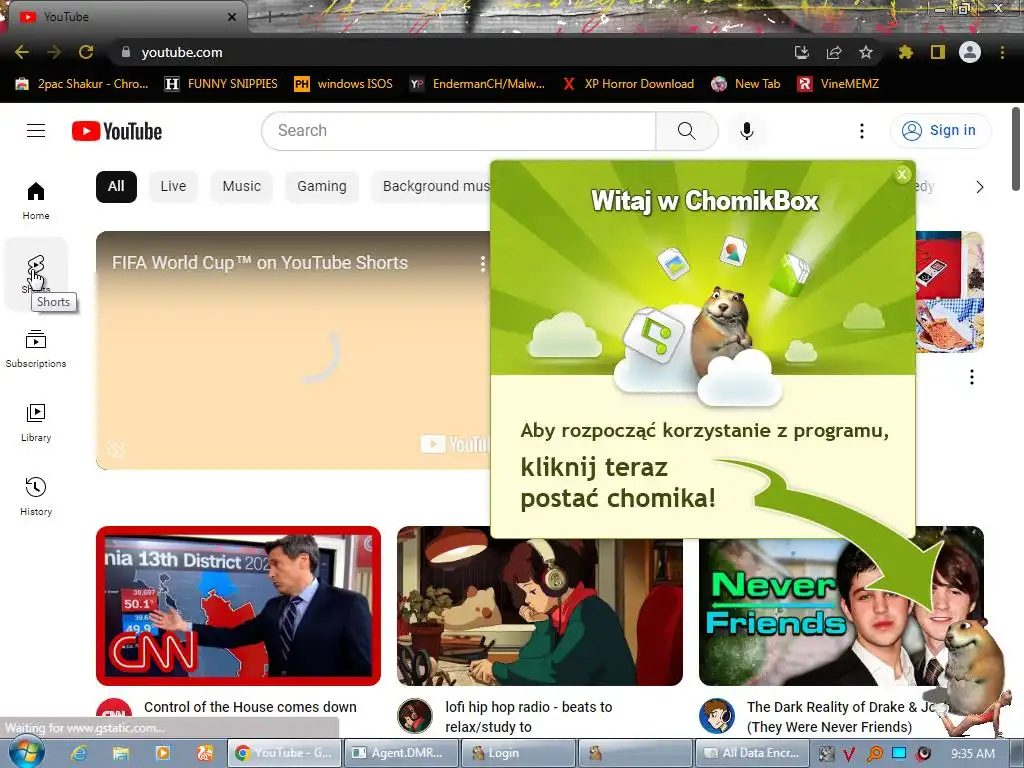The image size is (1024, 768).
Task: Go back in the browser
Action: pos(22,52)
